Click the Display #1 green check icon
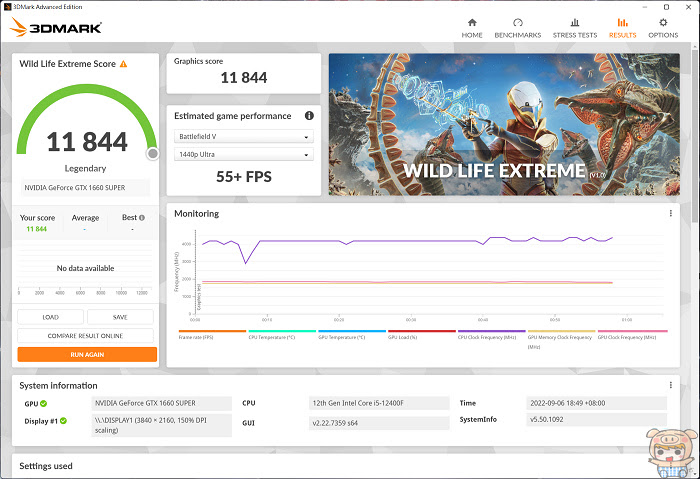This screenshot has width=700, height=479. coord(63,421)
